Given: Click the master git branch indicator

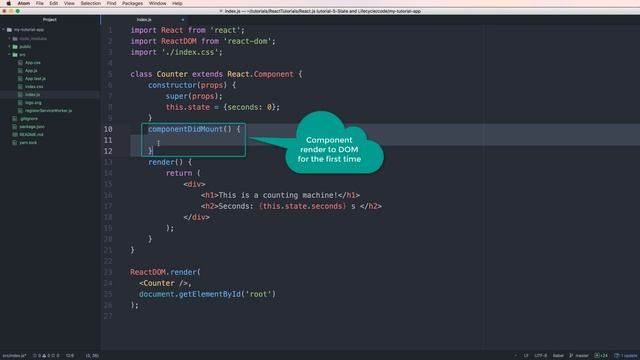Looking at the screenshot, I should 579,356.
